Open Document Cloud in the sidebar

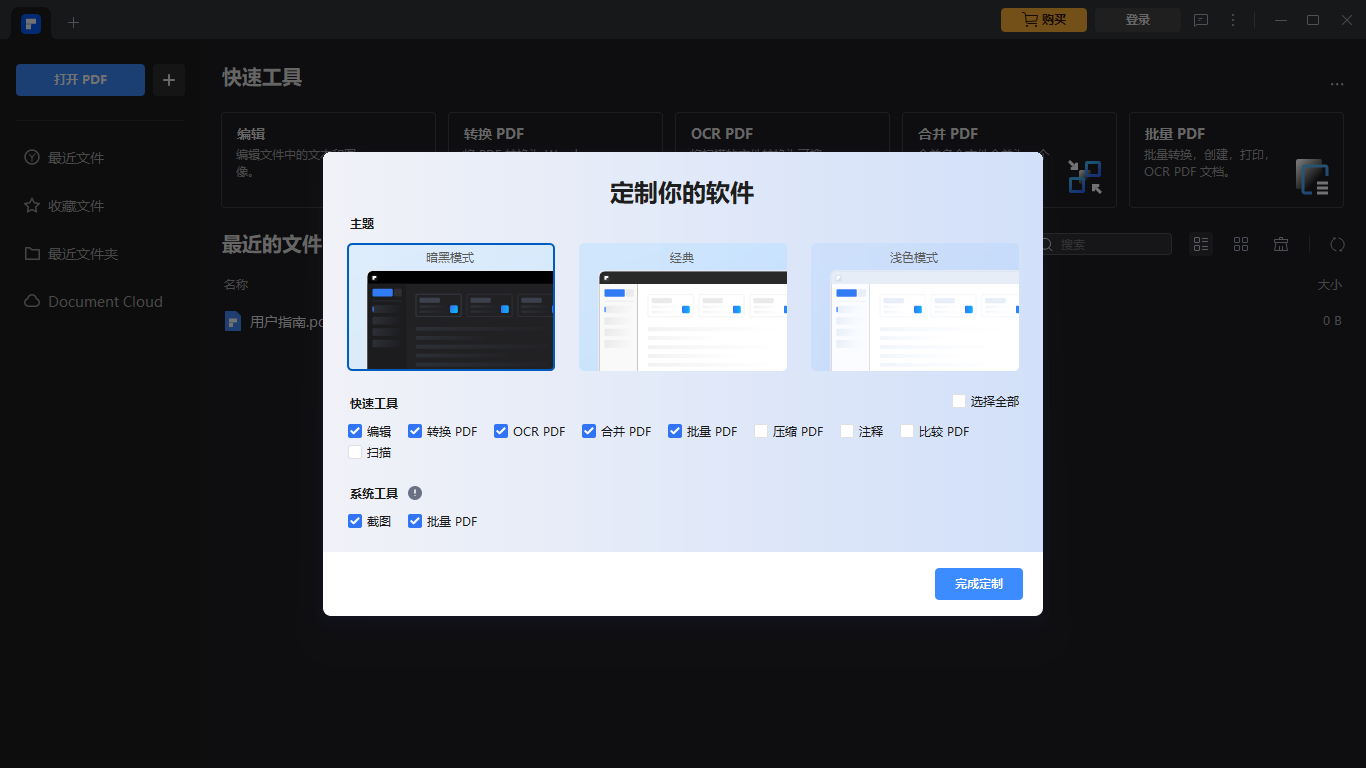[x=102, y=301]
